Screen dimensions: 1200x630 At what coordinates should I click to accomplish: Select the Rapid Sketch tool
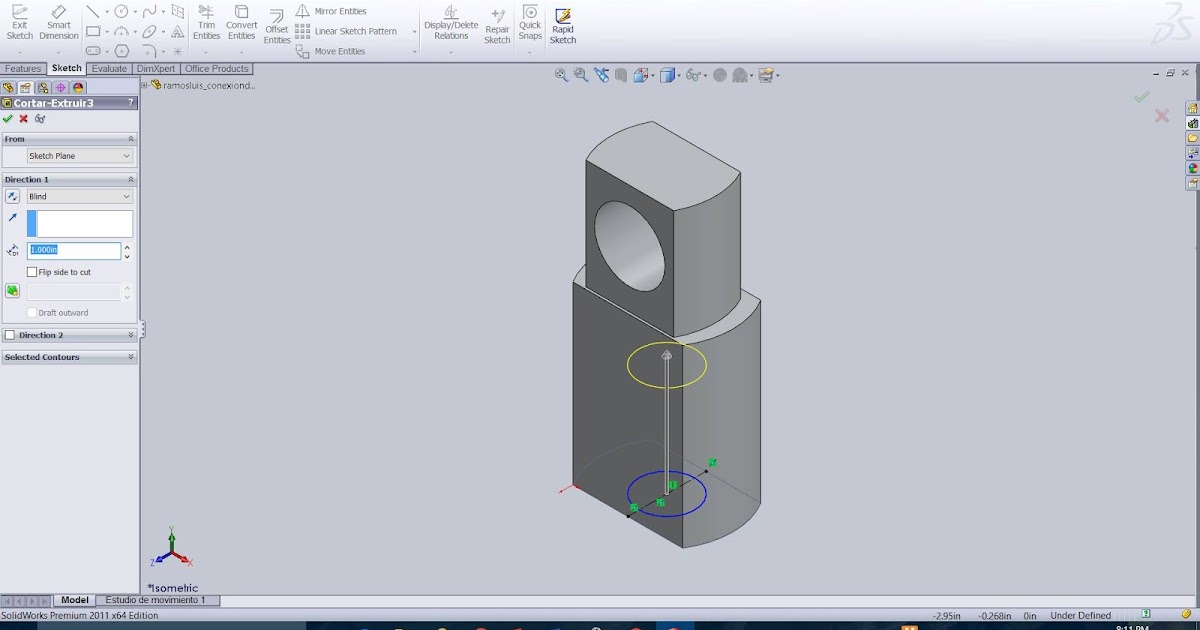click(562, 25)
